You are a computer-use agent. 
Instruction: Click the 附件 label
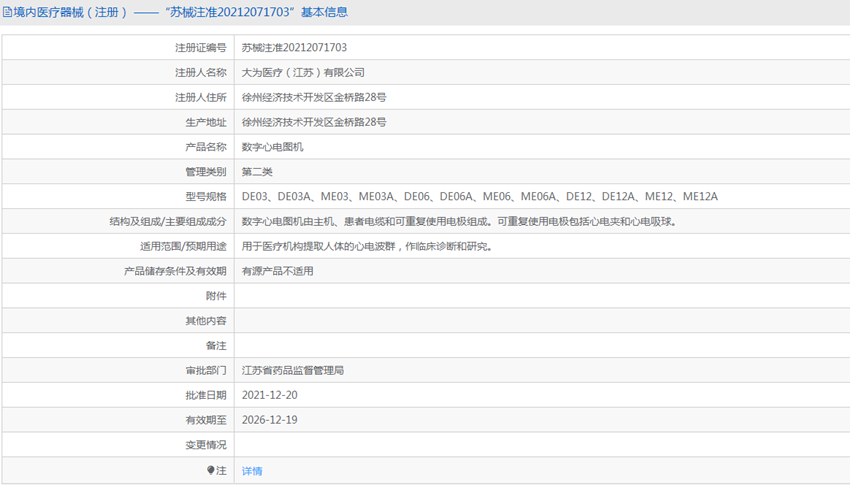click(216, 296)
